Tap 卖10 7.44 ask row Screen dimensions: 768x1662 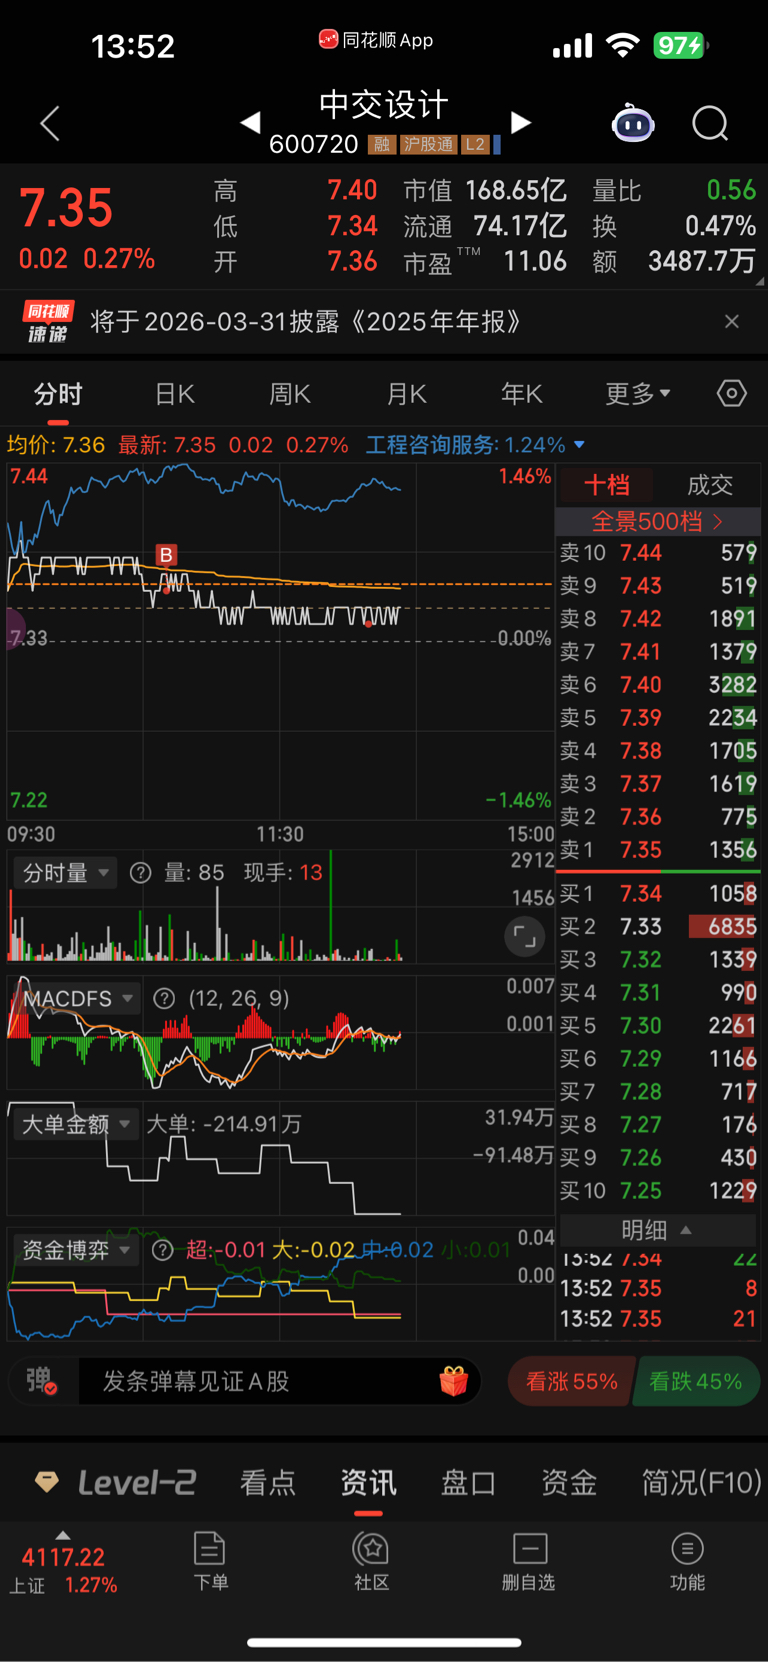[657, 553]
